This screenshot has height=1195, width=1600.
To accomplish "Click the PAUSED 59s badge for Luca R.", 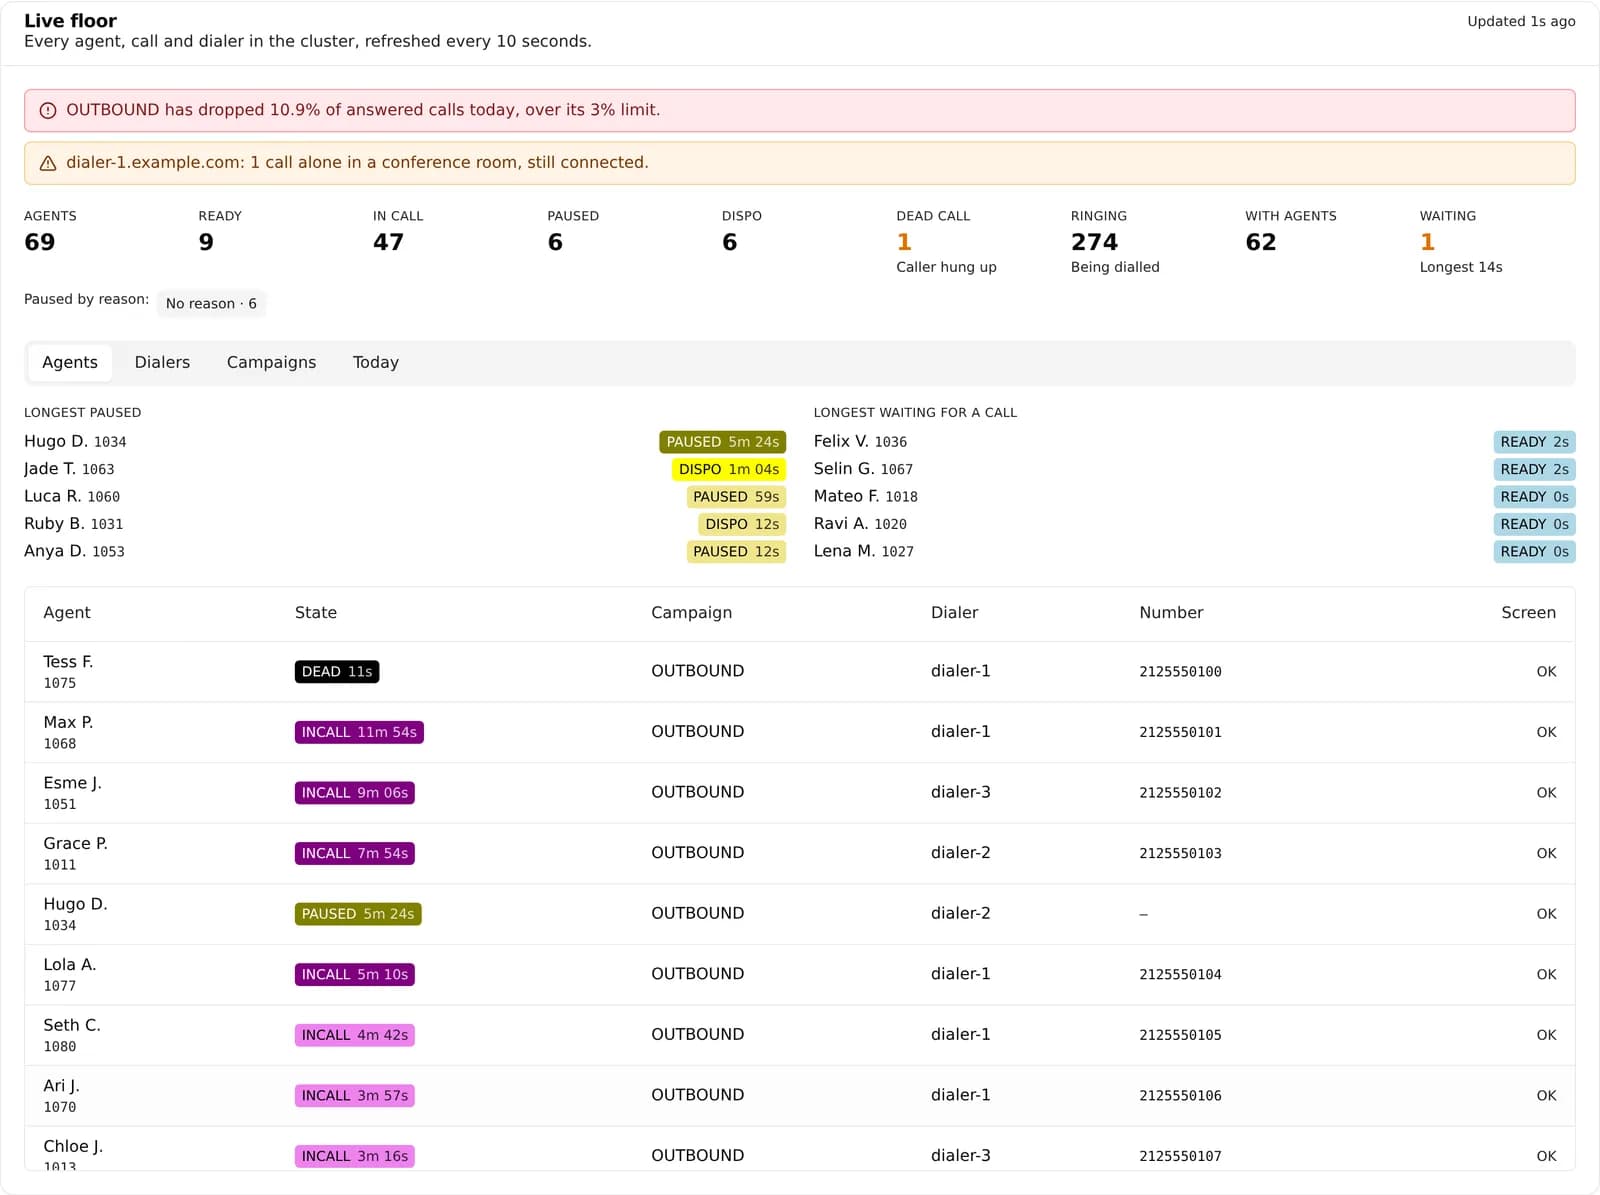I will 736,497.
